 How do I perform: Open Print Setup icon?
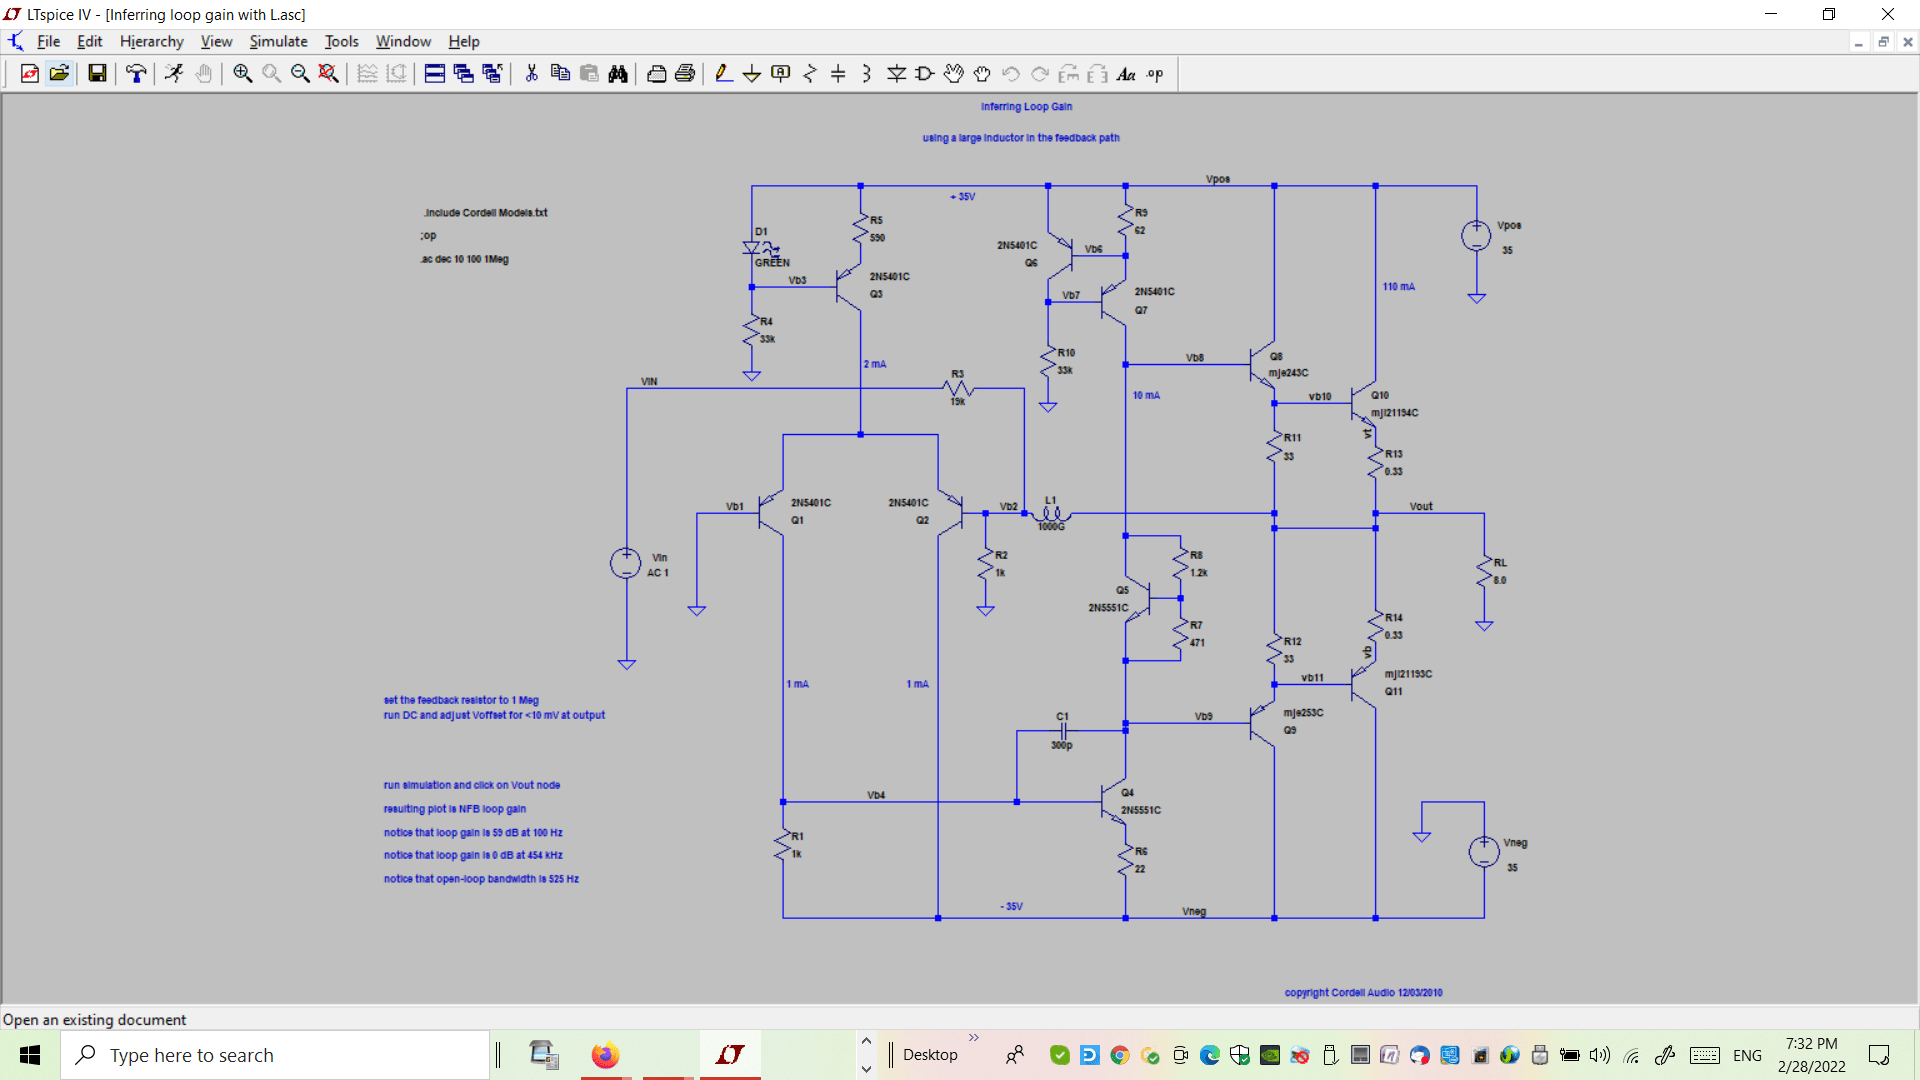pos(685,74)
